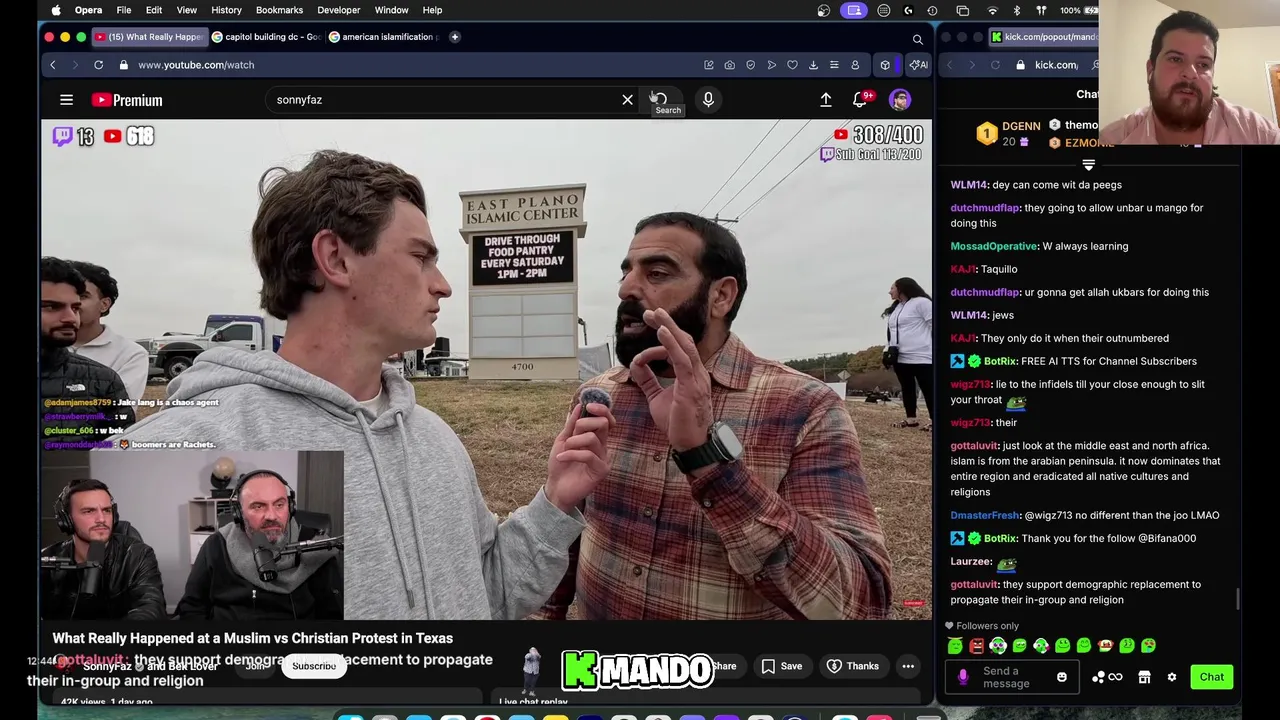Bookmark the page with heart icon
Viewport: 1280px width, 720px height.
792,65
